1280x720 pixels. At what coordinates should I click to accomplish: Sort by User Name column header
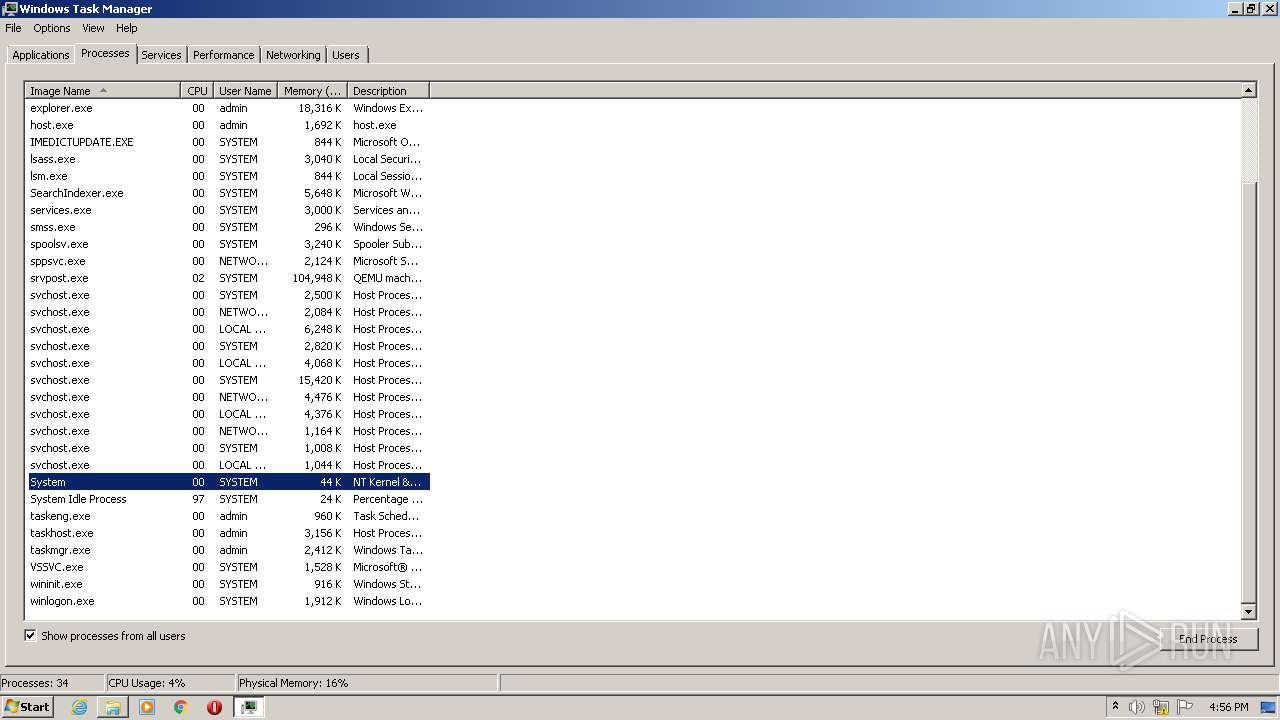(245, 91)
